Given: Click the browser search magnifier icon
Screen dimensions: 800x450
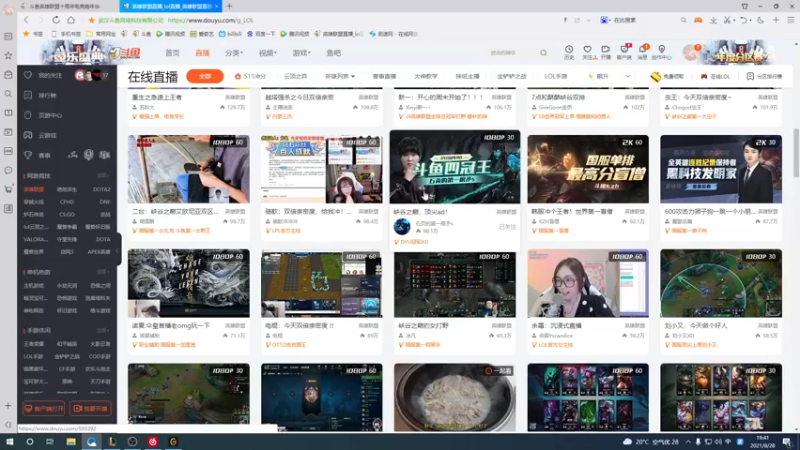Looking at the screenshot, I should [683, 20].
